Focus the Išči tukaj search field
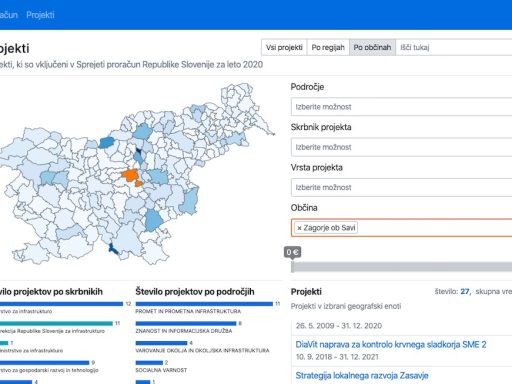 pos(454,47)
